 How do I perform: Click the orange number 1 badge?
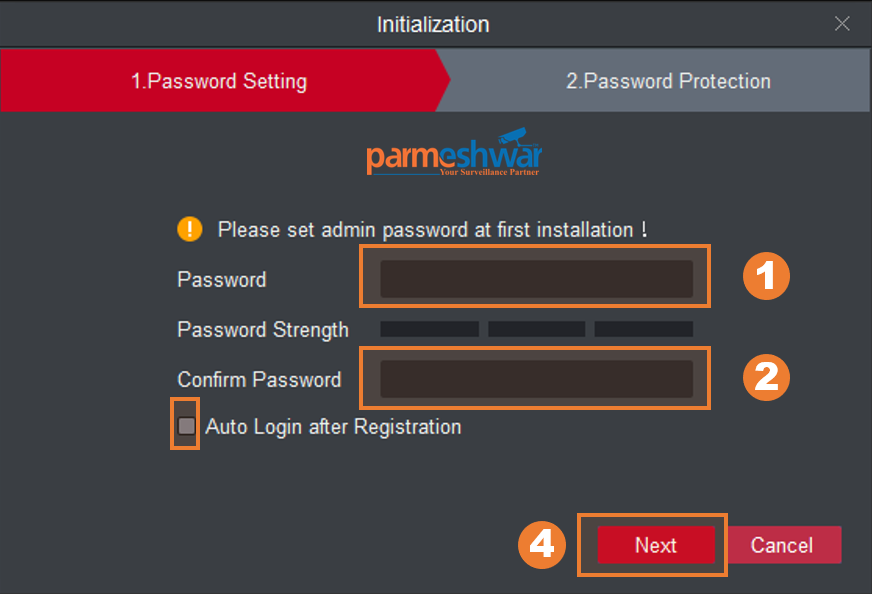765,276
